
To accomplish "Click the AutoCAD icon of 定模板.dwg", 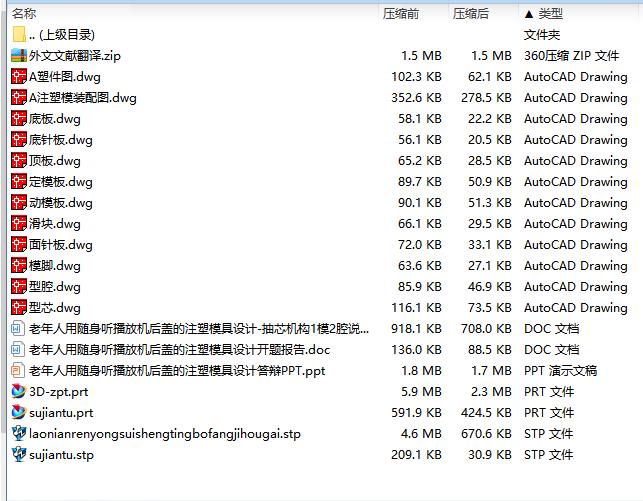I will (x=19, y=182).
